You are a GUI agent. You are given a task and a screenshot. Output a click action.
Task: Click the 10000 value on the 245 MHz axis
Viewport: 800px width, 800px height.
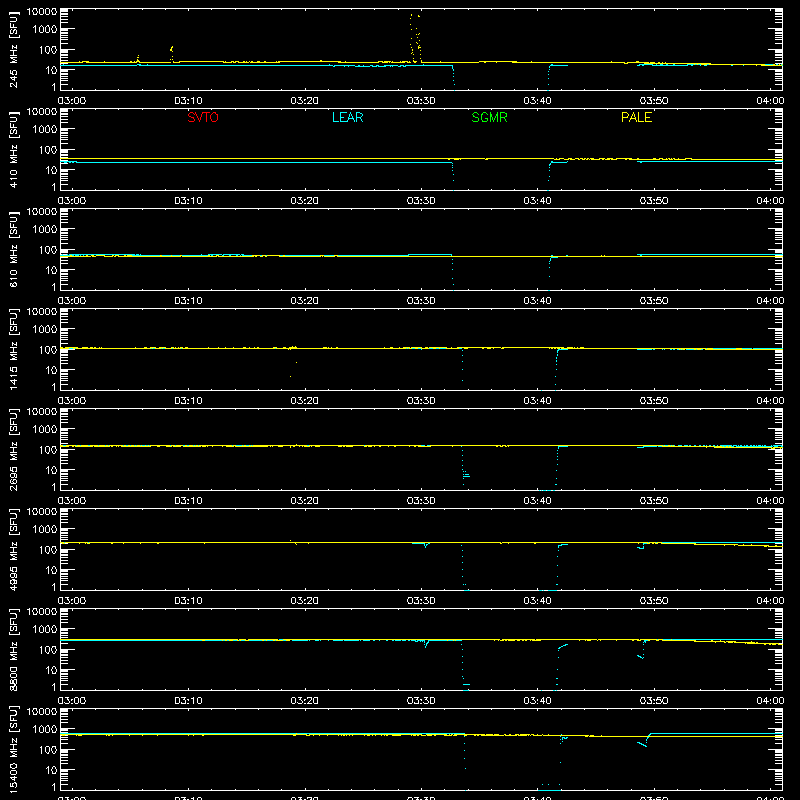coord(42,11)
